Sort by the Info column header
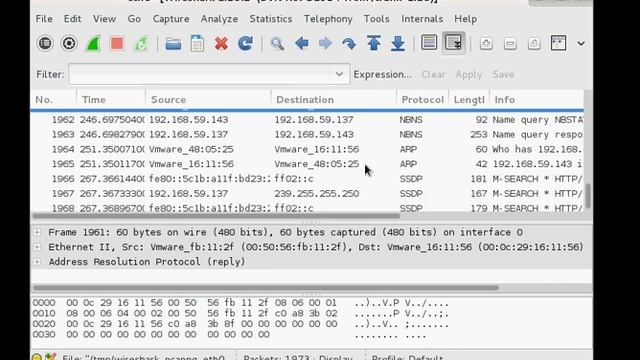640x360 pixels. [x=537, y=100]
